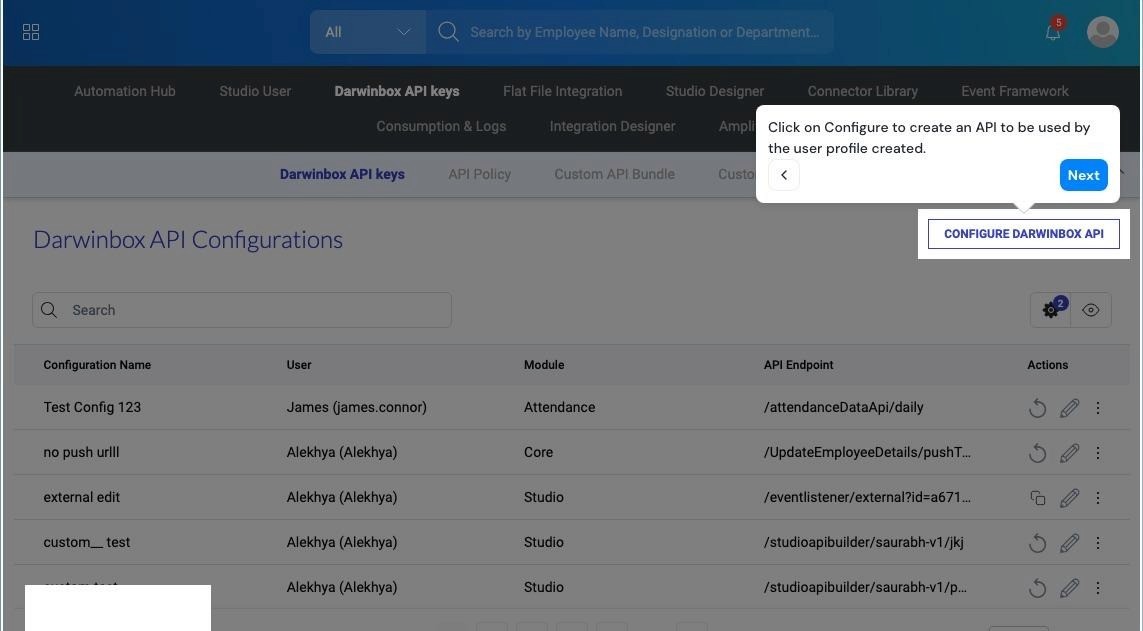Image resolution: width=1143 pixels, height=631 pixels.
Task: Click regenerate icon for no push urlll
Action: click(1037, 453)
